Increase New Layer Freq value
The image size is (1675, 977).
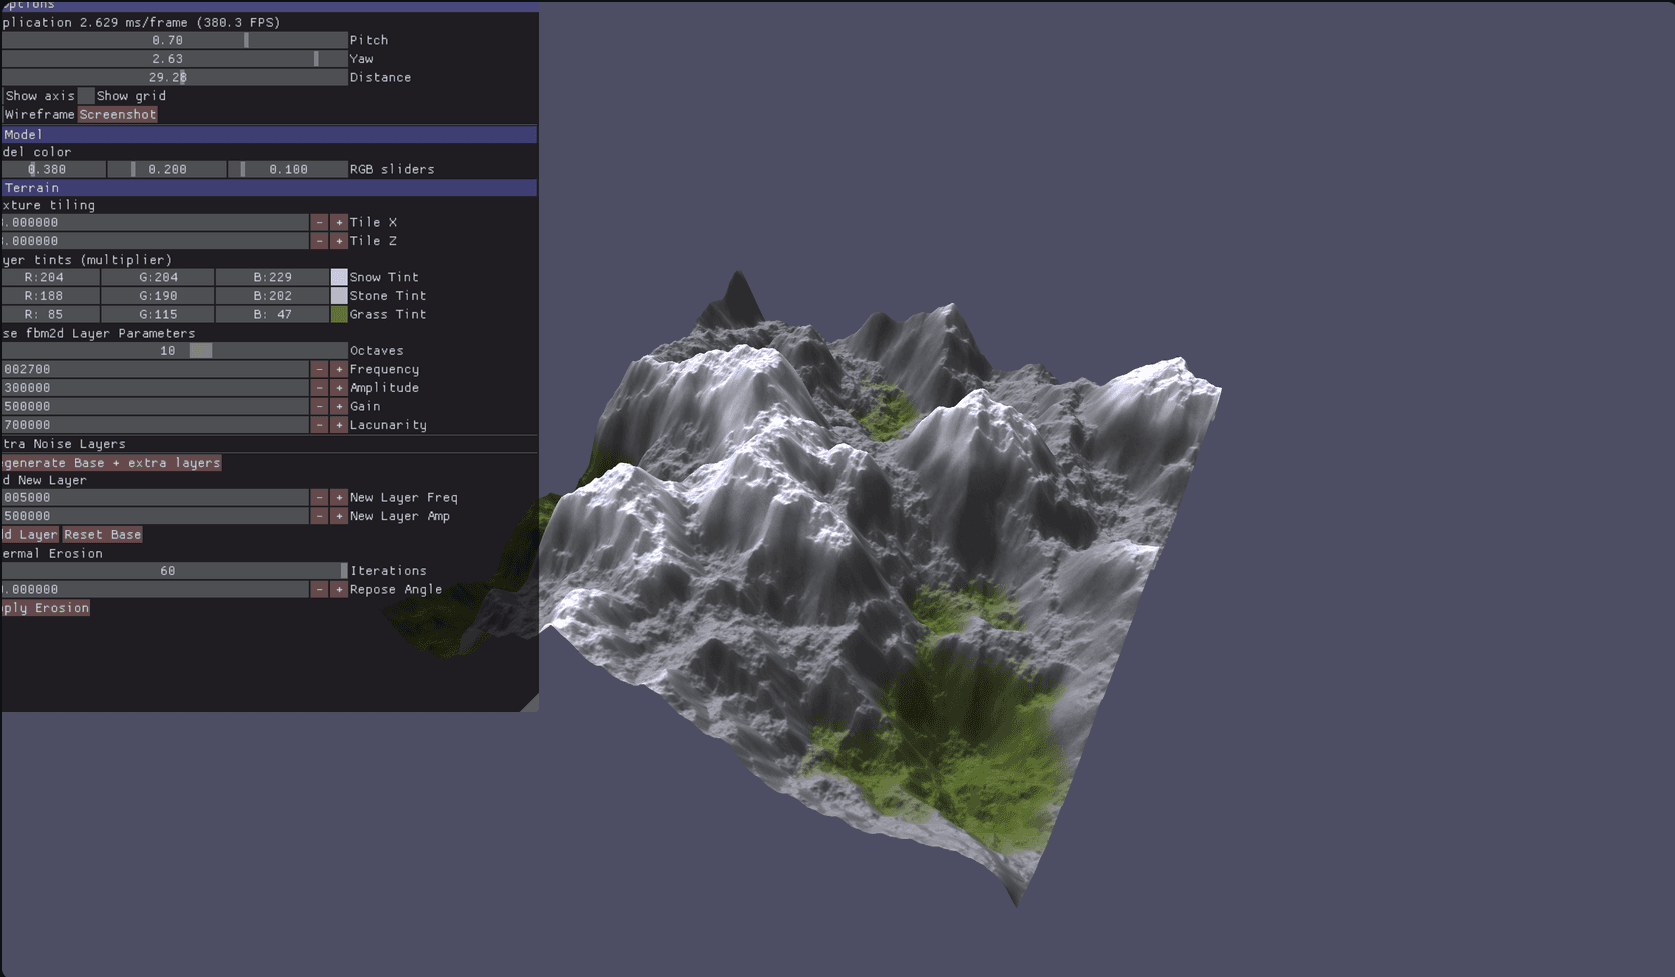click(339, 497)
